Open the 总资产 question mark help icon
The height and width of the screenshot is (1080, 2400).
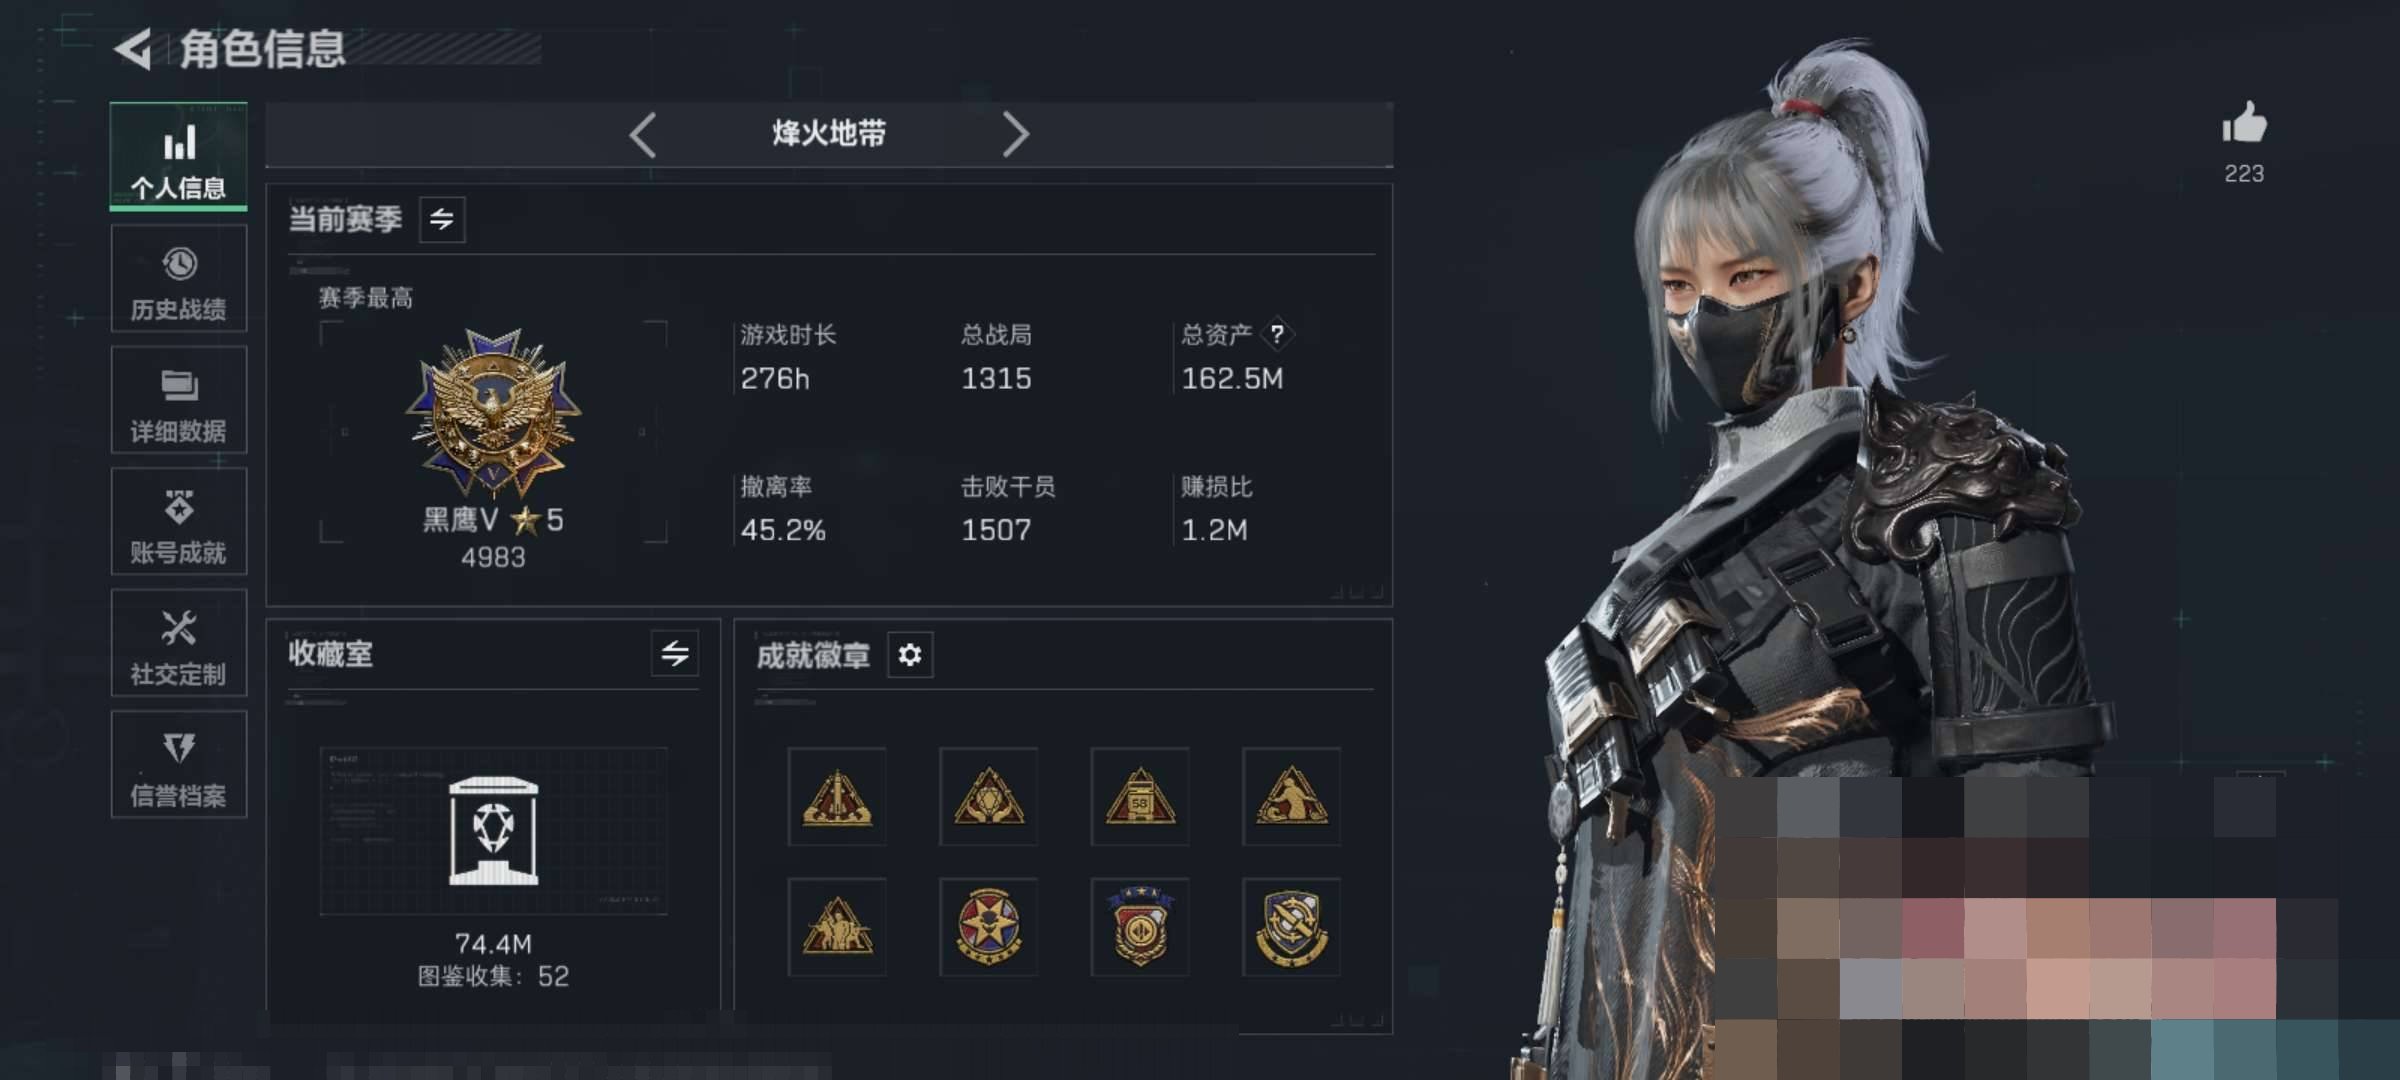(x=1277, y=334)
